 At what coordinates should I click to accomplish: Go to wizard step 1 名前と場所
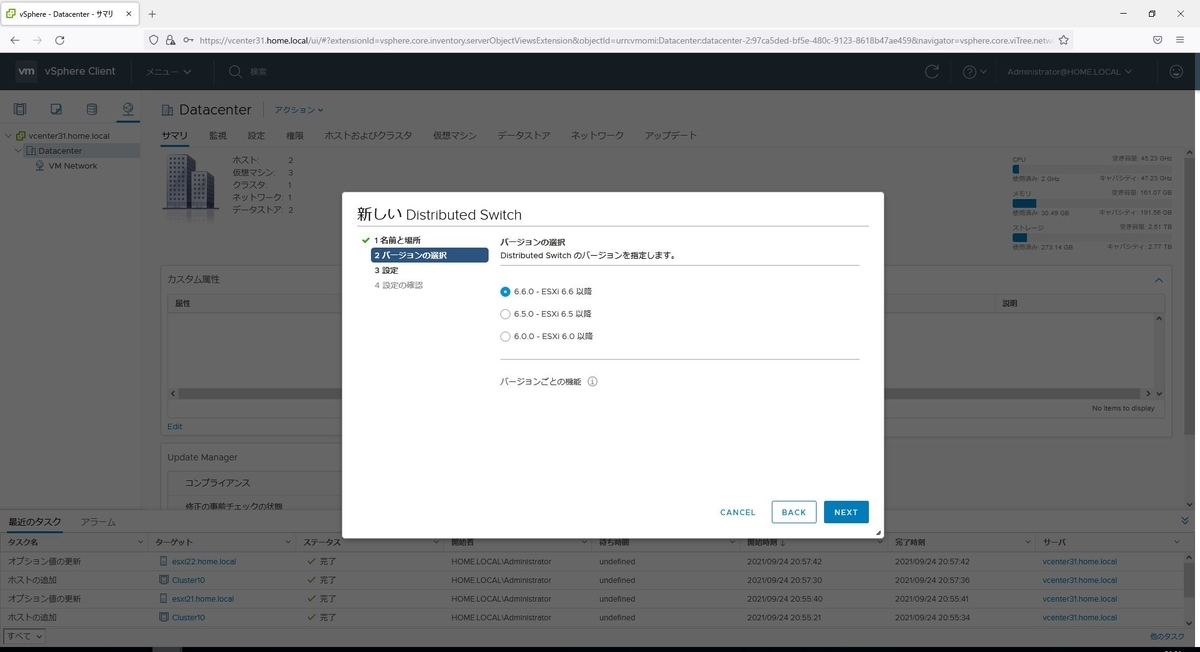pyautogui.click(x=397, y=241)
